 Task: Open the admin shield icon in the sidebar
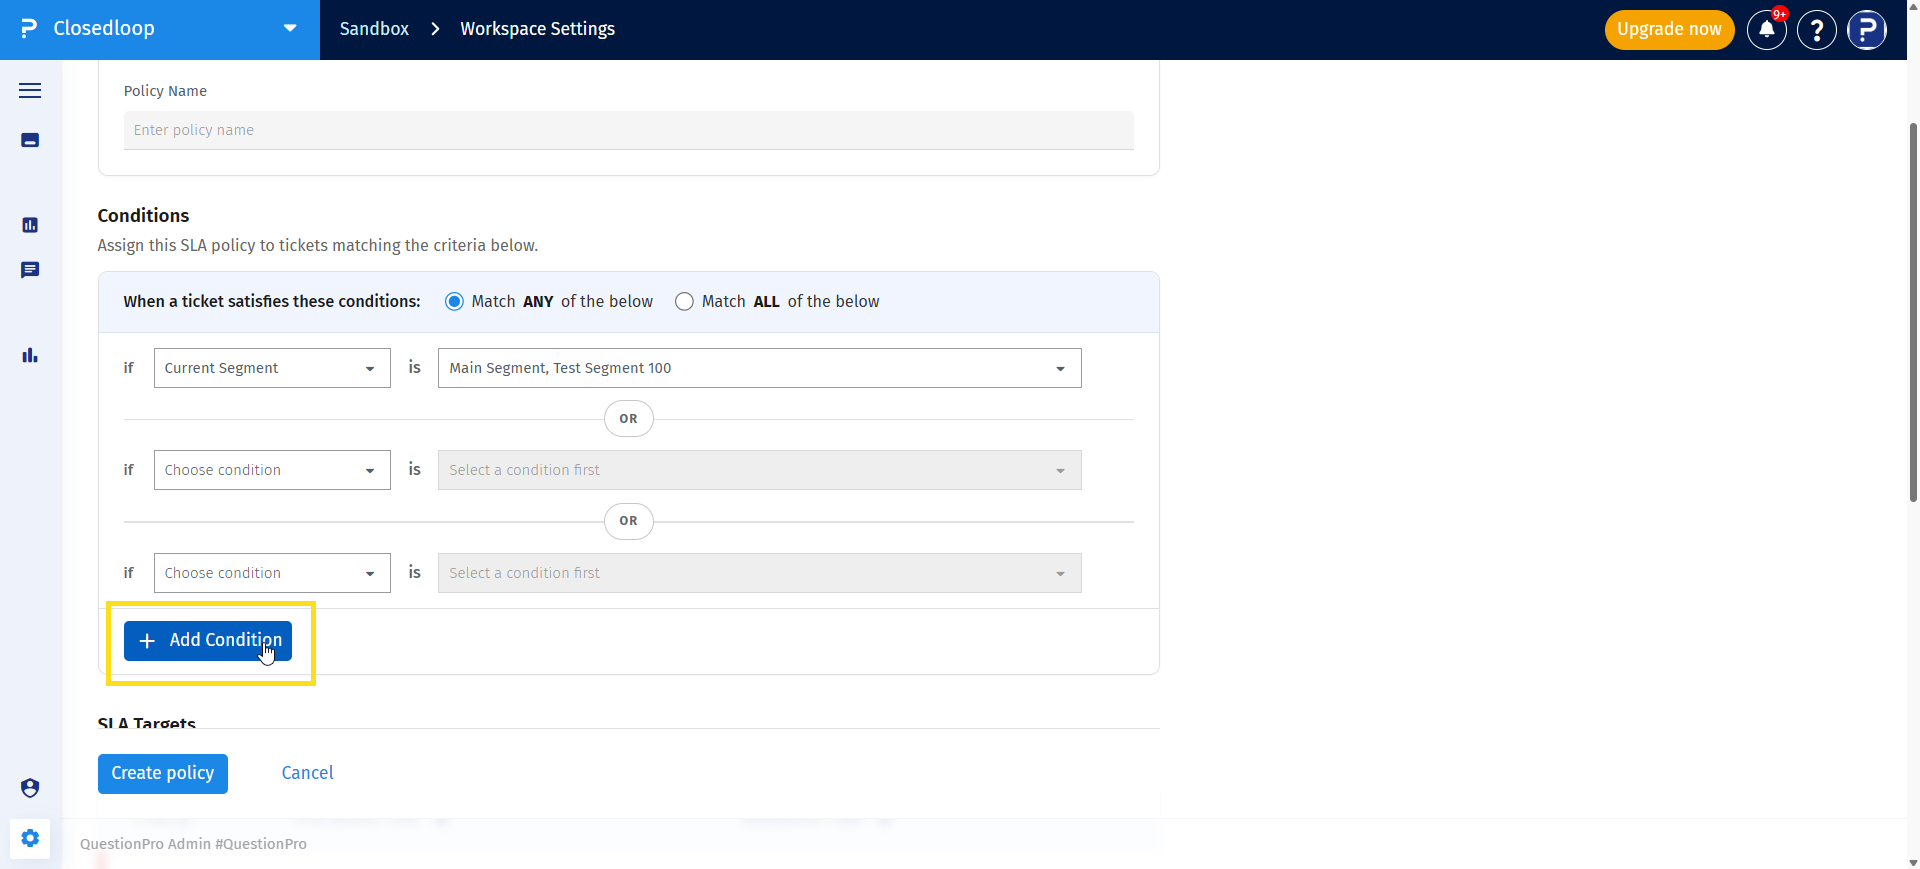coord(30,788)
